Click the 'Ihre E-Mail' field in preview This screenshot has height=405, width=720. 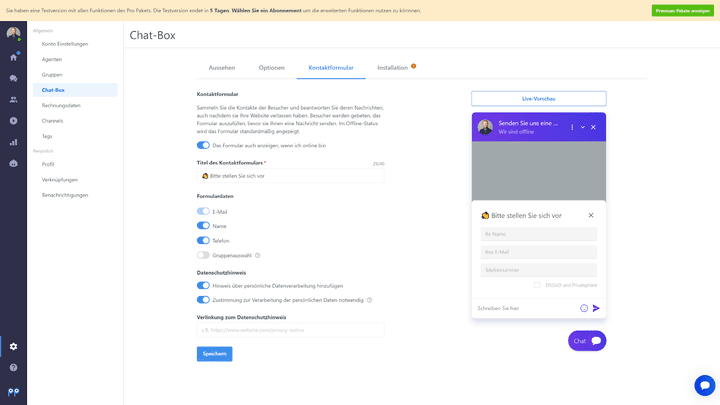click(539, 252)
